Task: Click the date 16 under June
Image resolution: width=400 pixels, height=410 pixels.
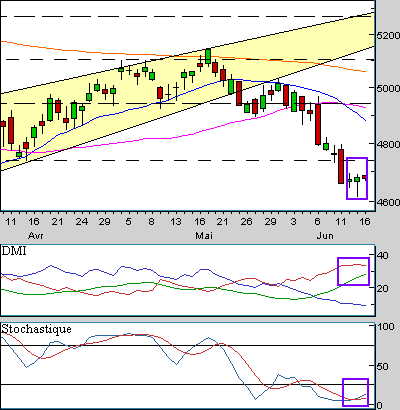Action: click(x=365, y=221)
